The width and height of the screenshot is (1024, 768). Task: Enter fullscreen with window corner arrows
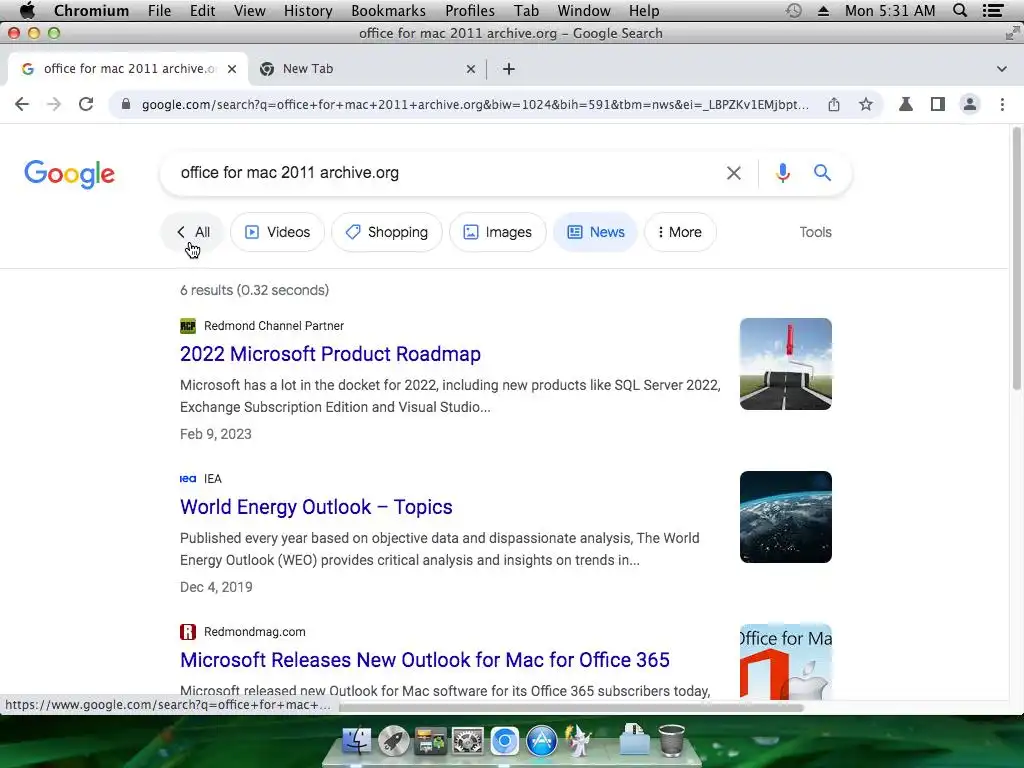coord(1012,33)
